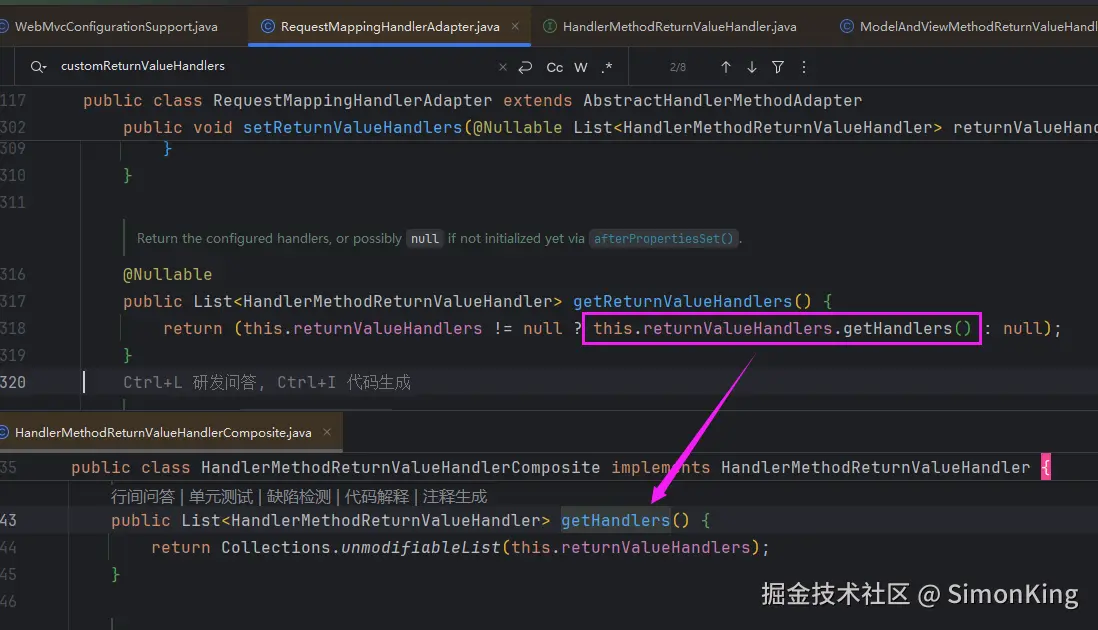Click the new line search icon
Image resolution: width=1098 pixels, height=630 pixels.
[525, 67]
